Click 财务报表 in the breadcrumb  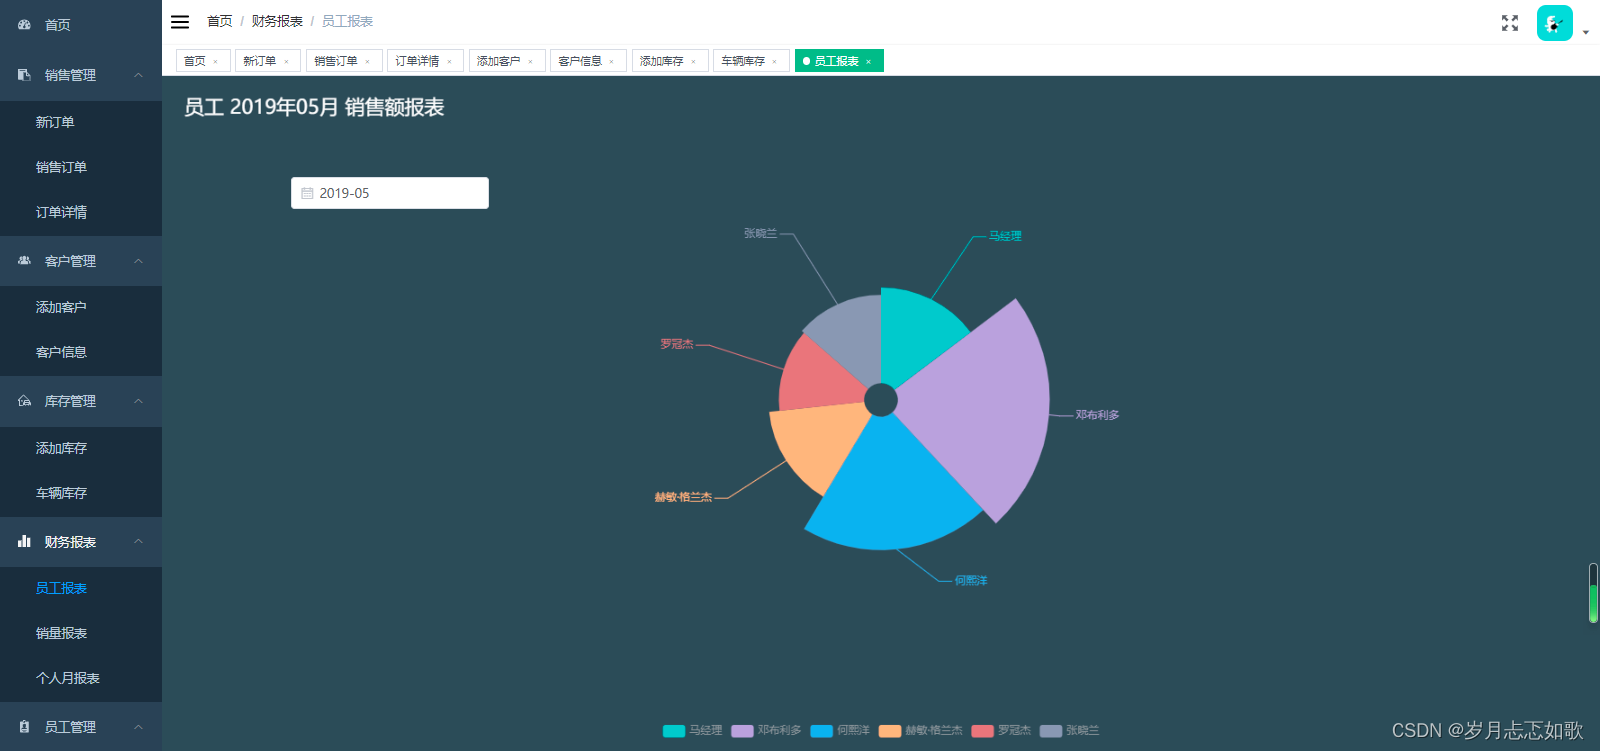point(277,21)
